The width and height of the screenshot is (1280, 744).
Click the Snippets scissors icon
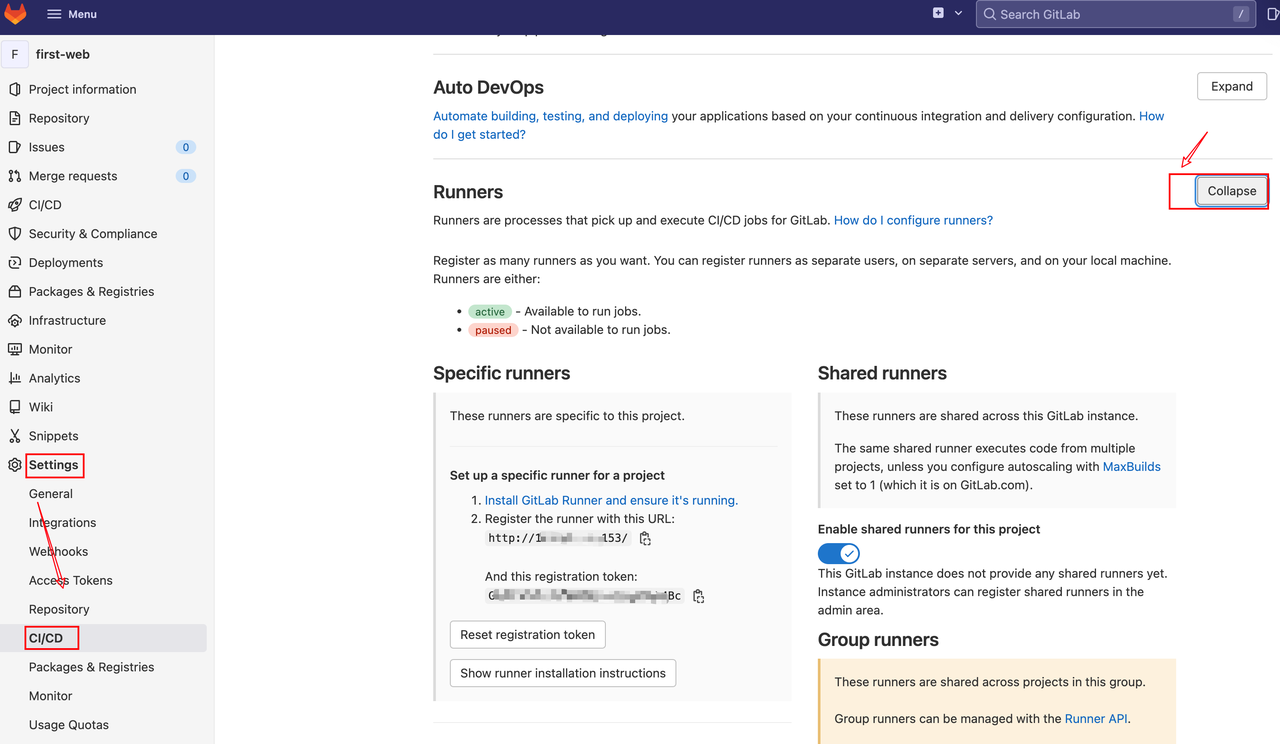pos(14,437)
